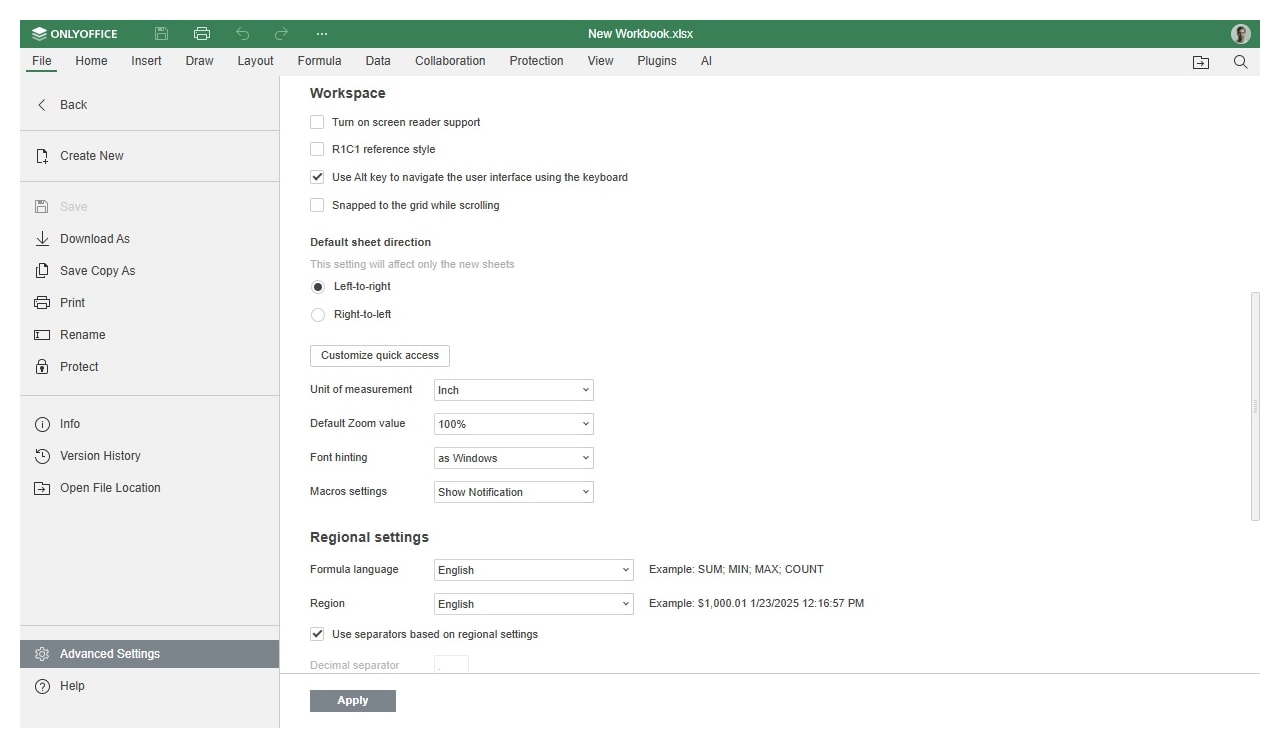
Task: Click the File tab
Action: (x=41, y=61)
